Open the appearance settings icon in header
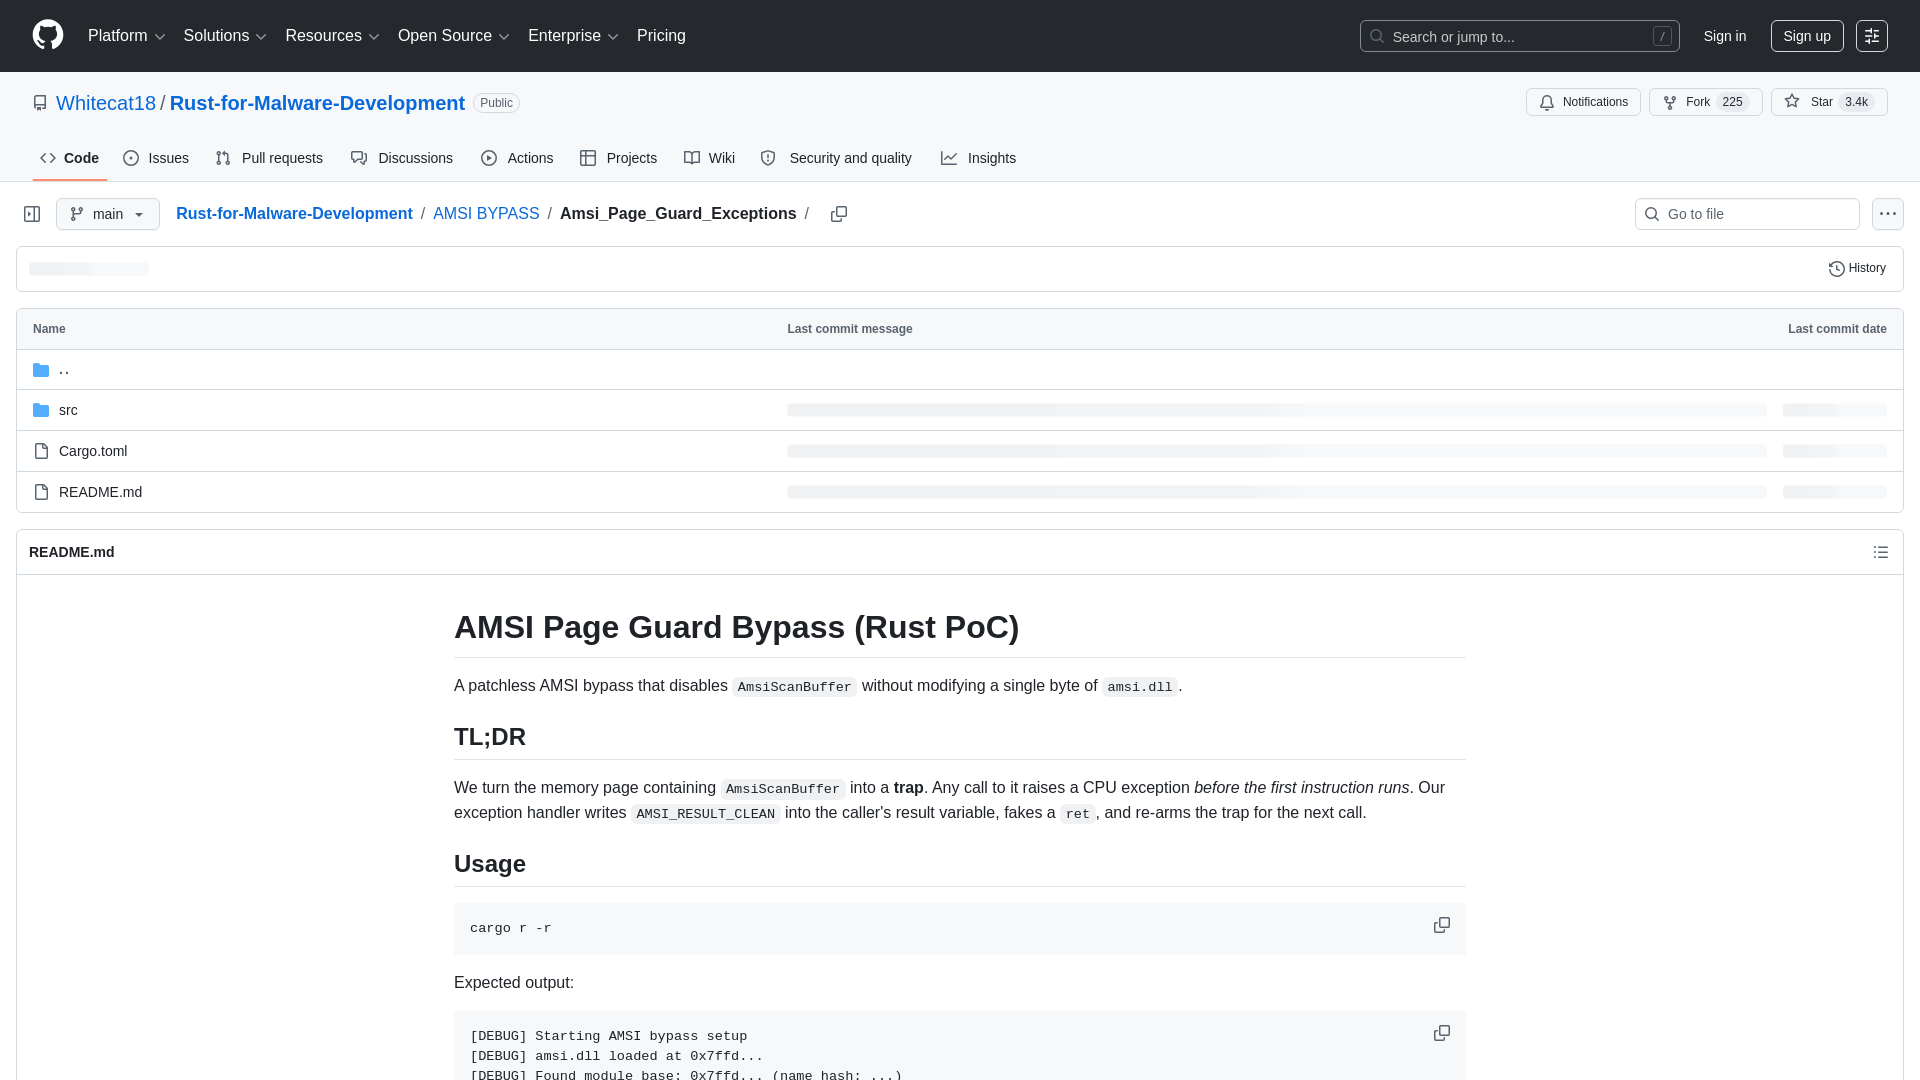 [1872, 36]
